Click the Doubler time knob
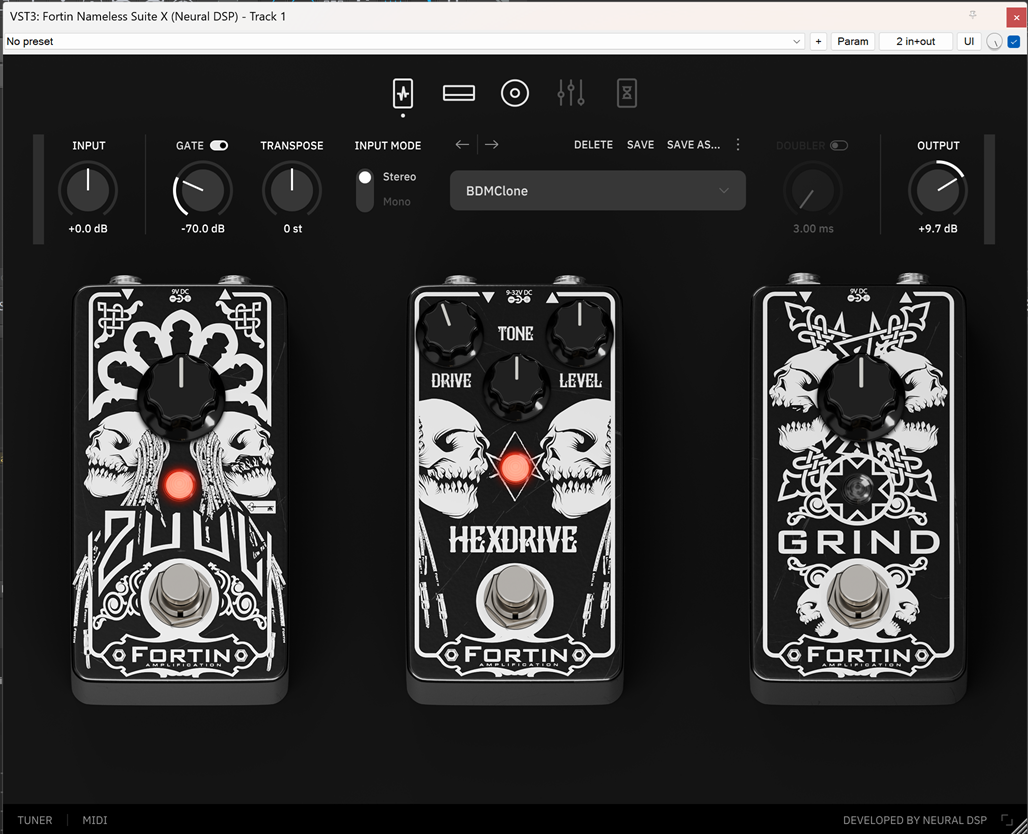 click(813, 190)
